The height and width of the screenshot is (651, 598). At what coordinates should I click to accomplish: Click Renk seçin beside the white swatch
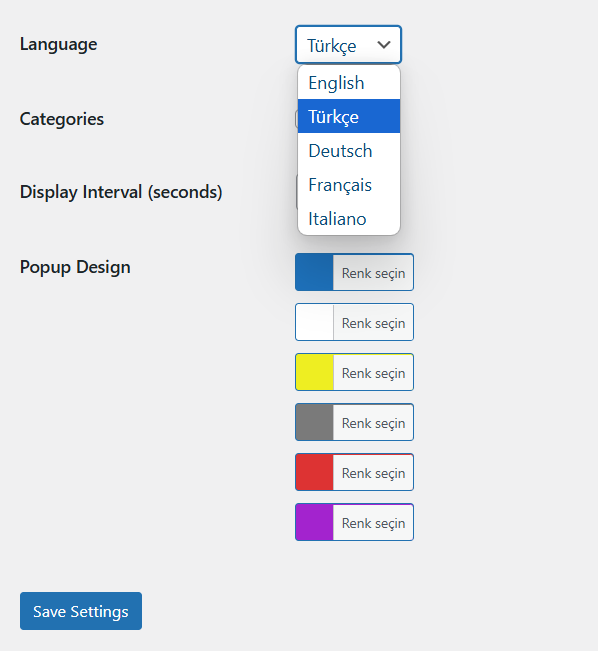click(373, 323)
